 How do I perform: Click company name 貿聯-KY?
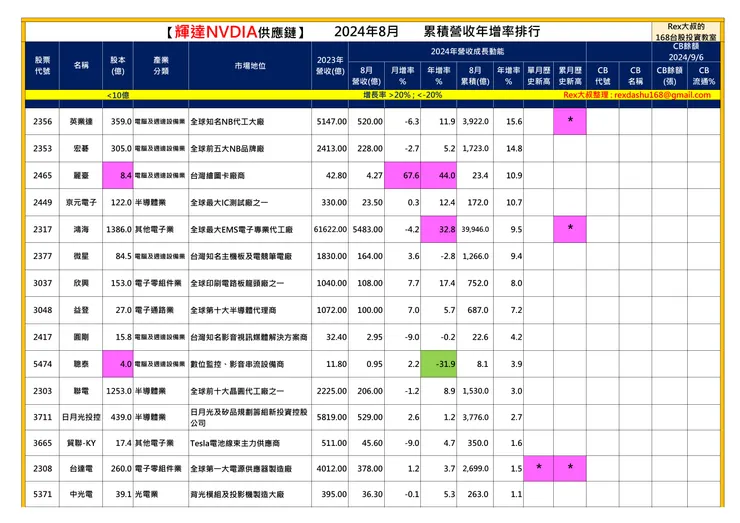point(81,443)
